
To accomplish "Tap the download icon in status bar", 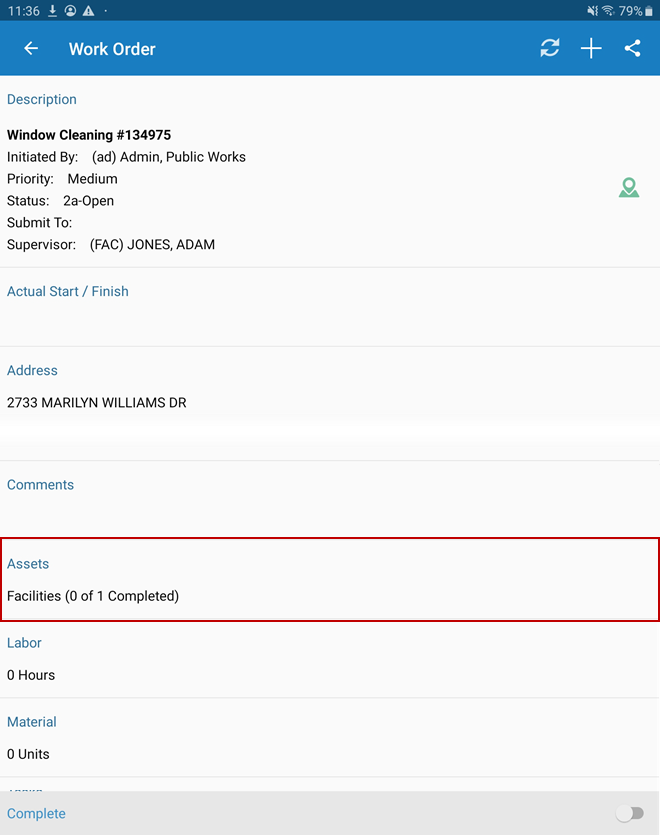I will [53, 10].
